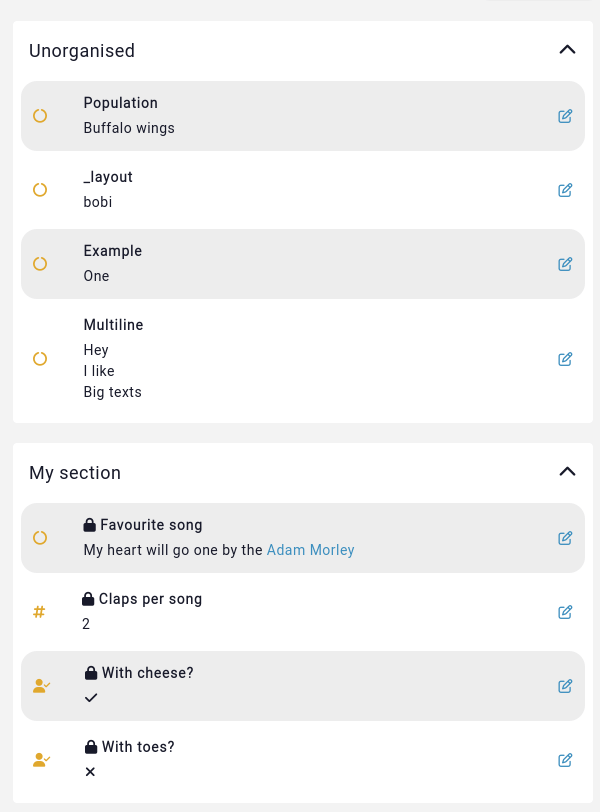Select the Multiline row text
Screen dimensions: 600x812
(113, 371)
